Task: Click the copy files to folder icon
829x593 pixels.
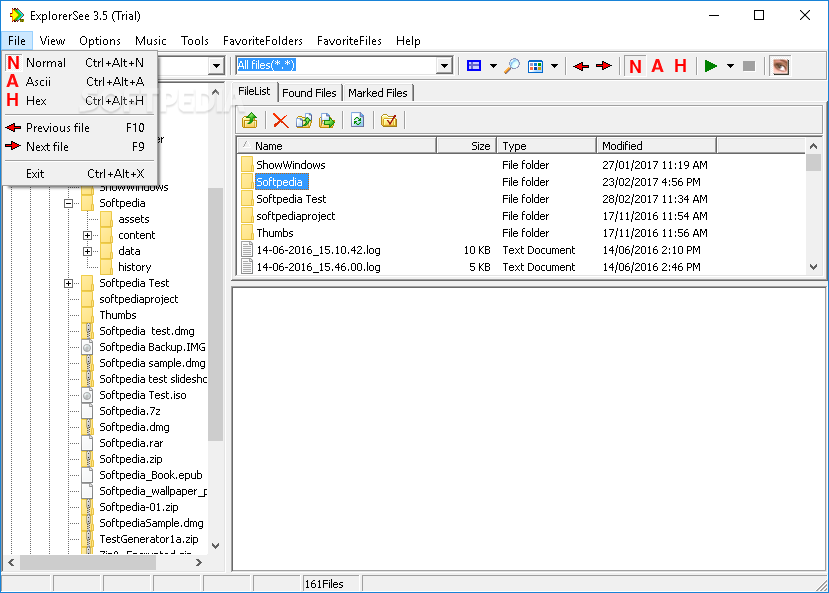Action: pyautogui.click(x=304, y=121)
